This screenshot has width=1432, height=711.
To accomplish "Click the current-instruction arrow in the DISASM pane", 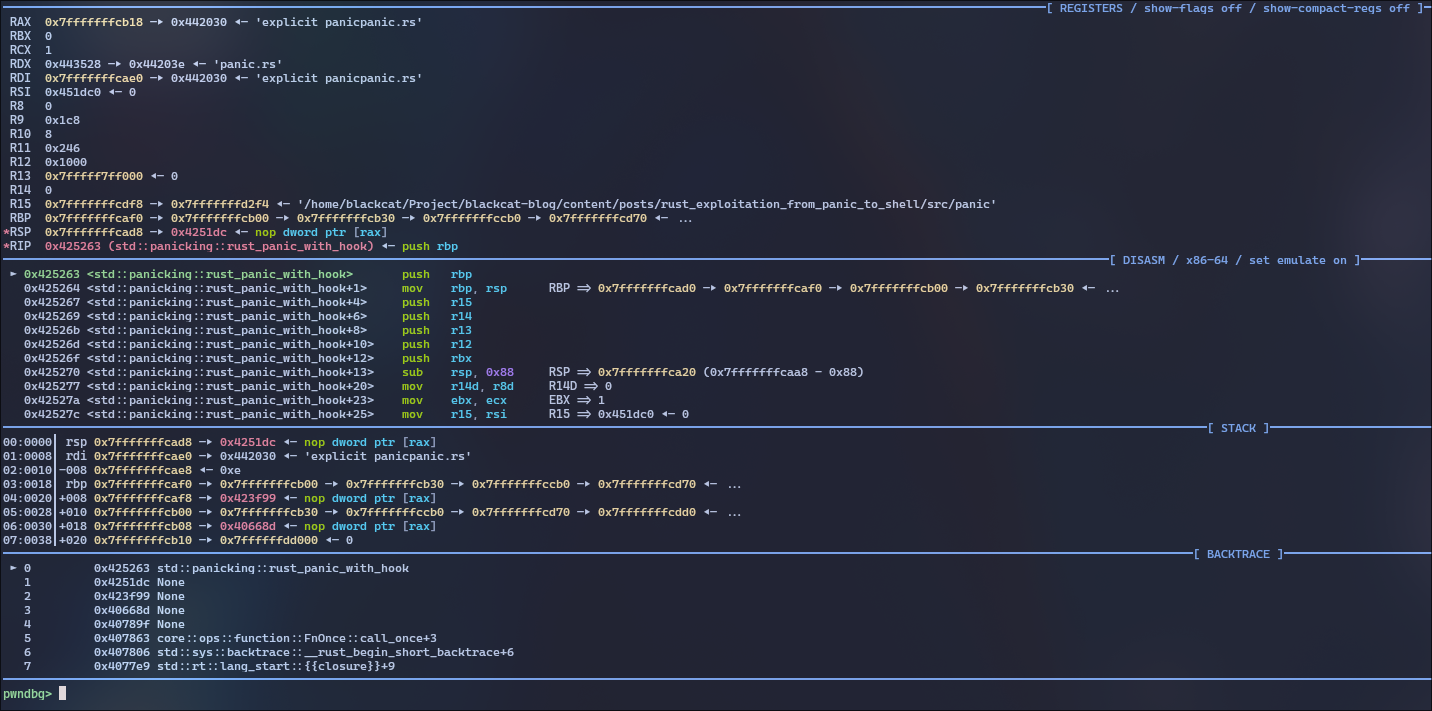I will tap(12, 274).
